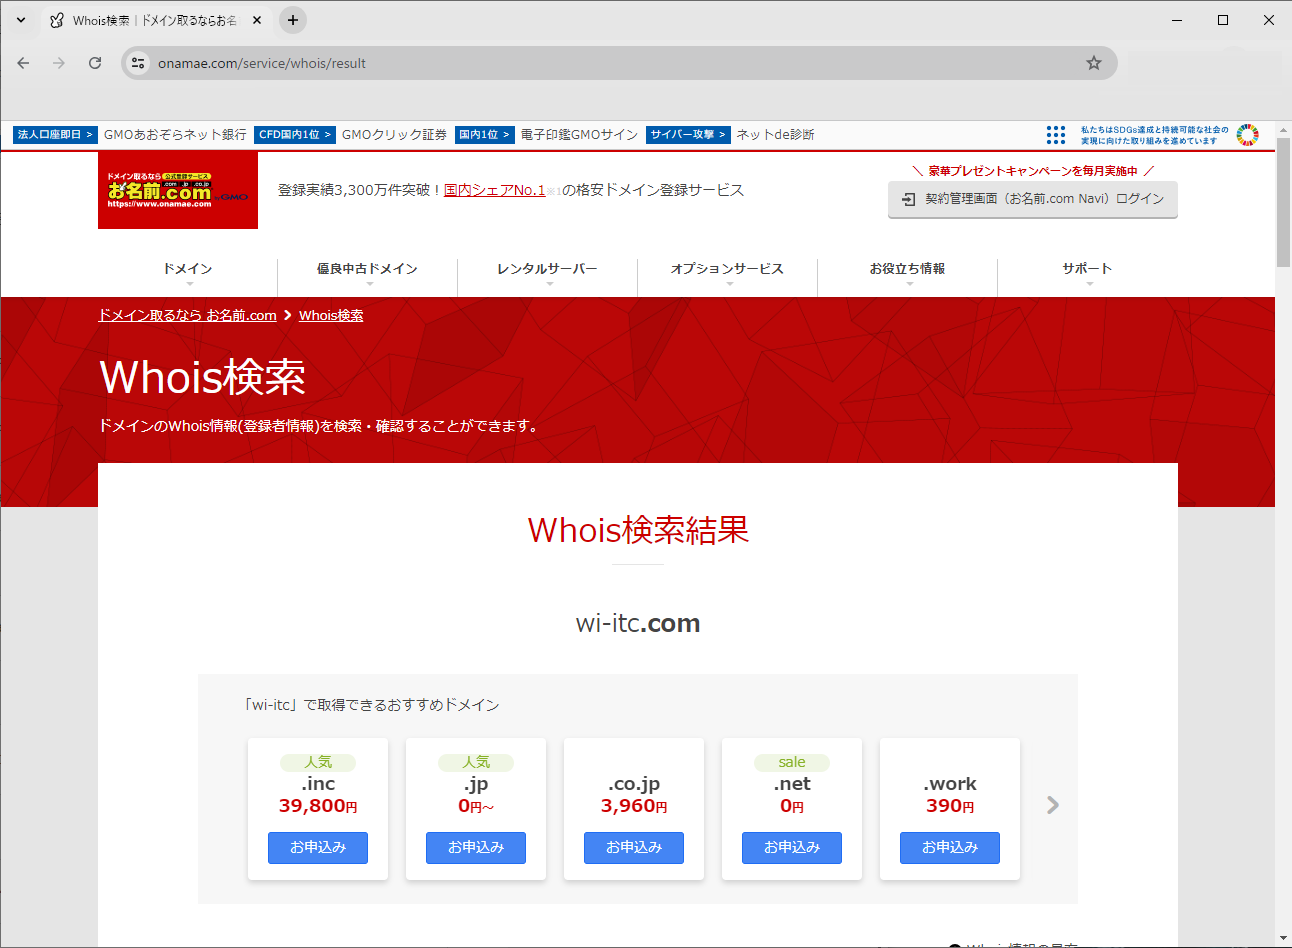The height and width of the screenshot is (948, 1292).
Task: Open the tab search dropdown arrow
Action: tap(21, 20)
